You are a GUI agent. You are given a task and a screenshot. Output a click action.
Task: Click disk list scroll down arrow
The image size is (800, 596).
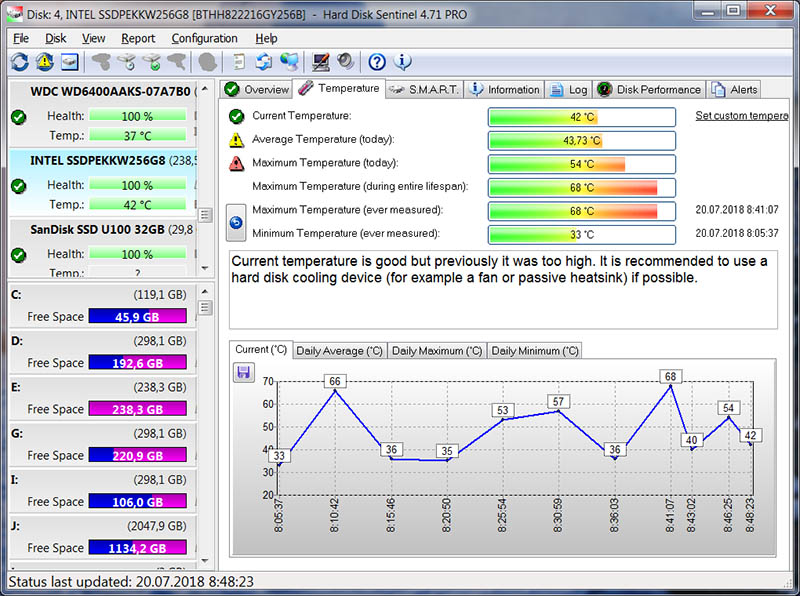click(x=205, y=268)
